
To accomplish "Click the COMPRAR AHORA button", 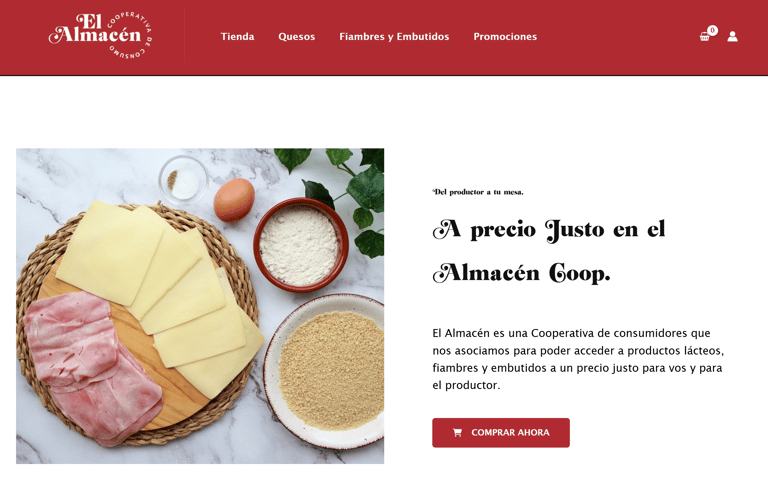I will pos(501,433).
